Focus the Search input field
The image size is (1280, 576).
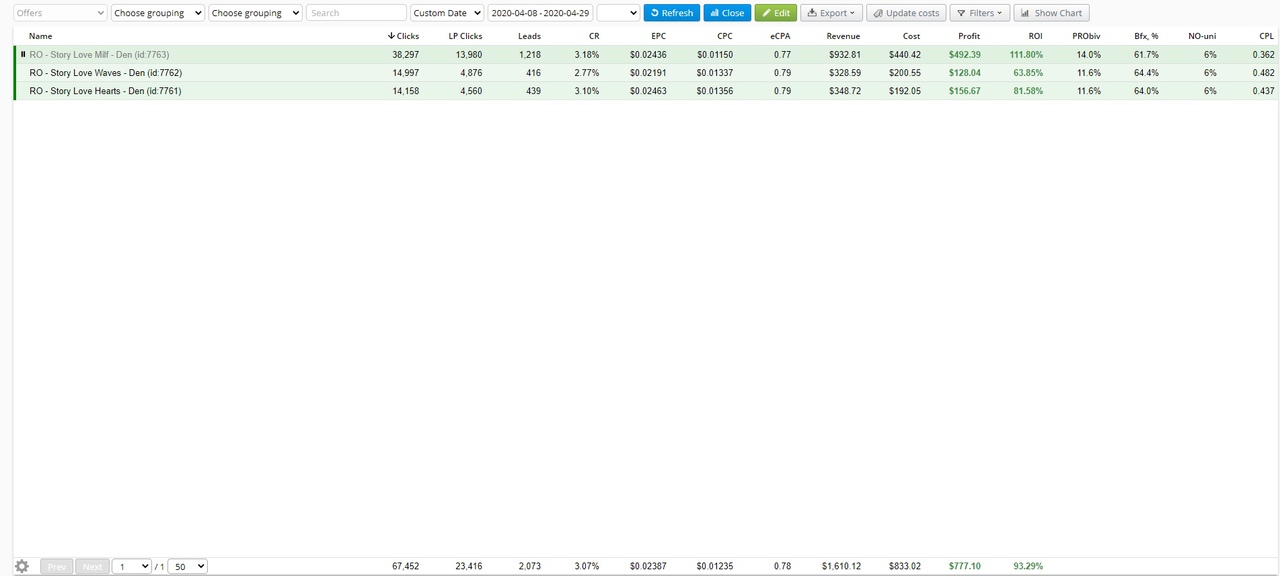click(x=356, y=13)
